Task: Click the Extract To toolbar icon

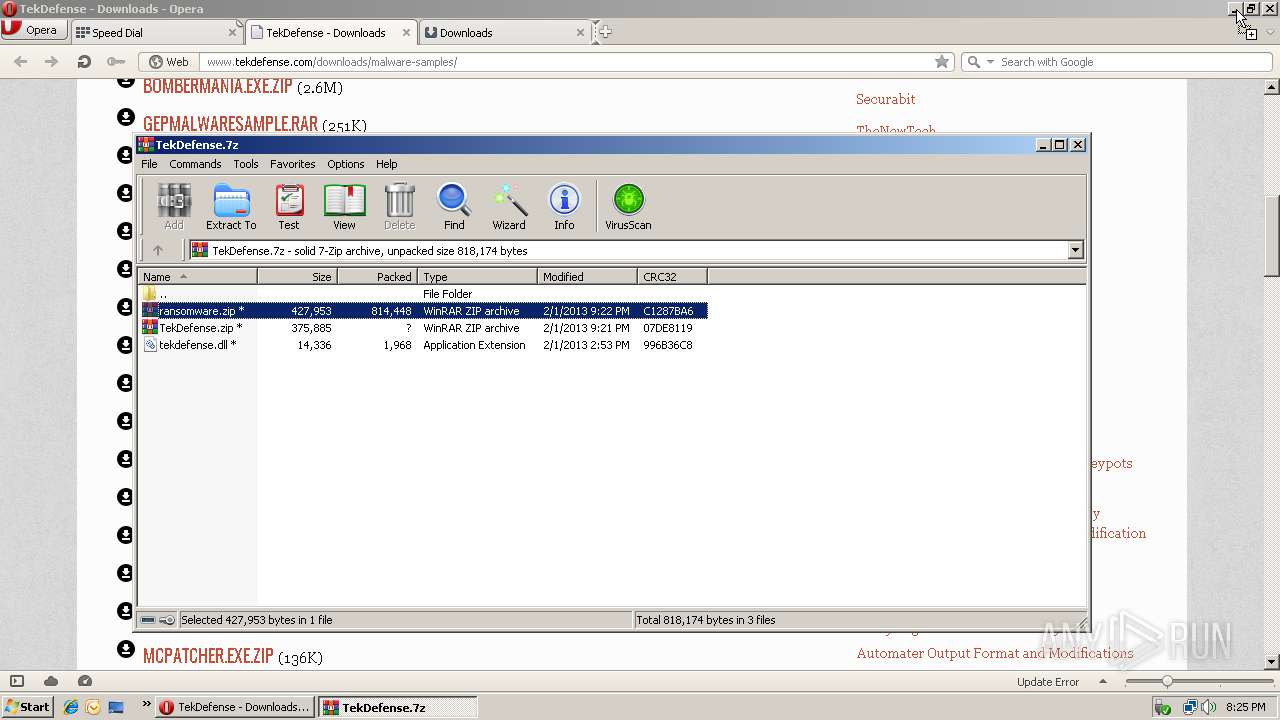Action: click(231, 207)
